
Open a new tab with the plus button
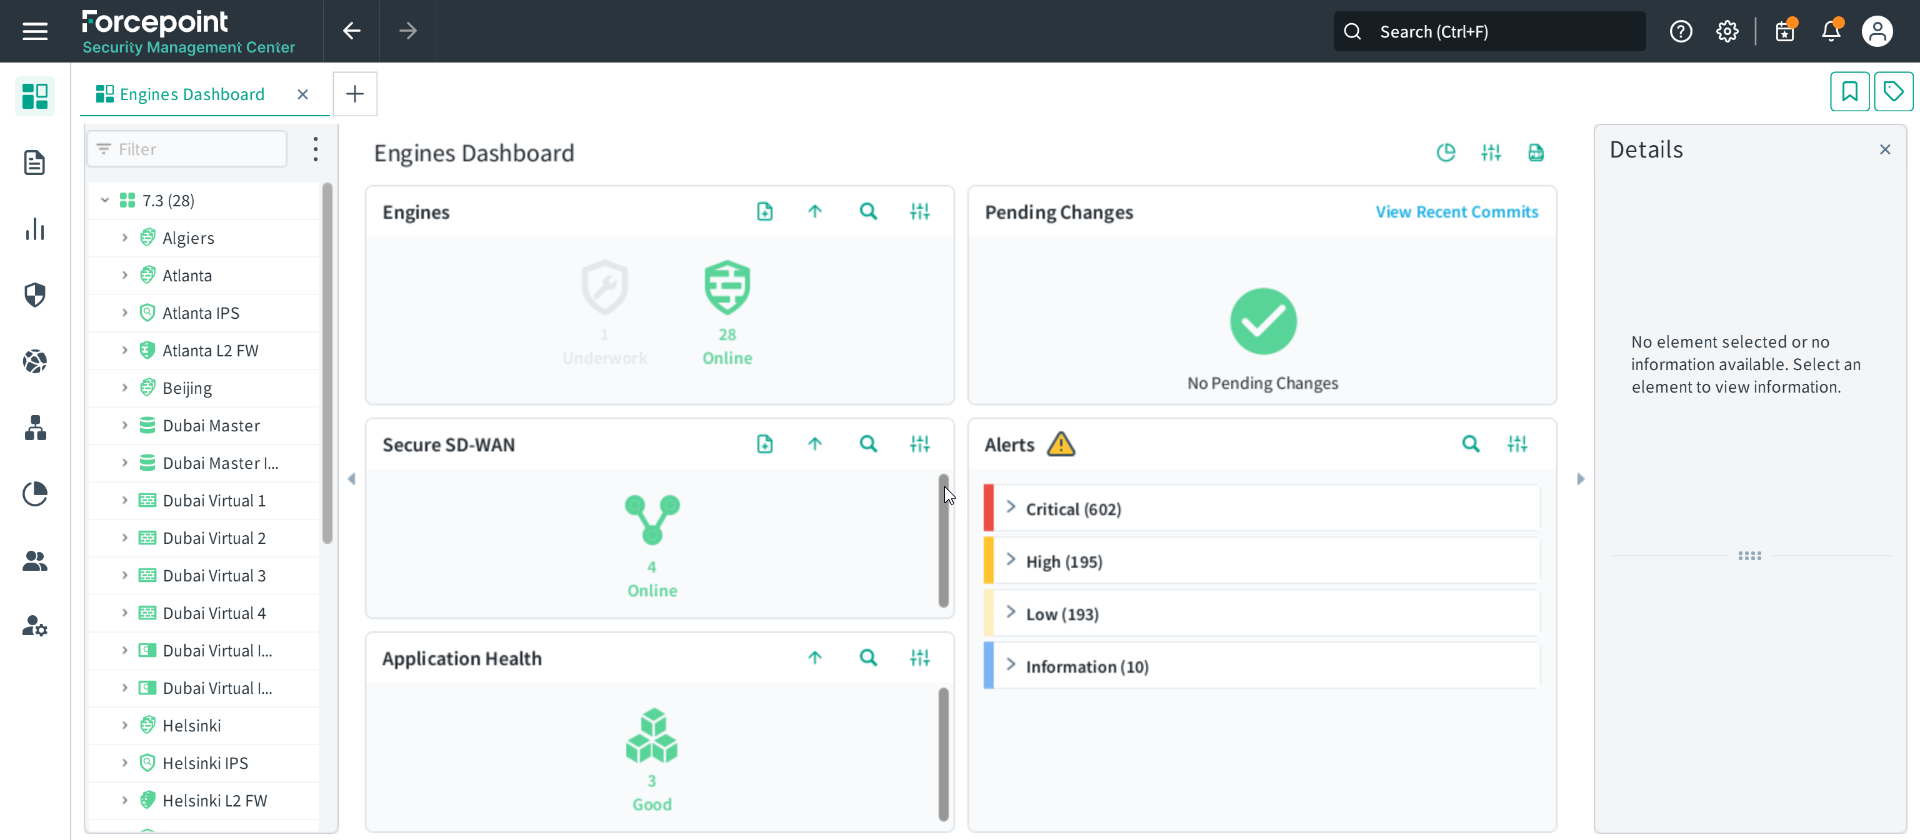355,94
